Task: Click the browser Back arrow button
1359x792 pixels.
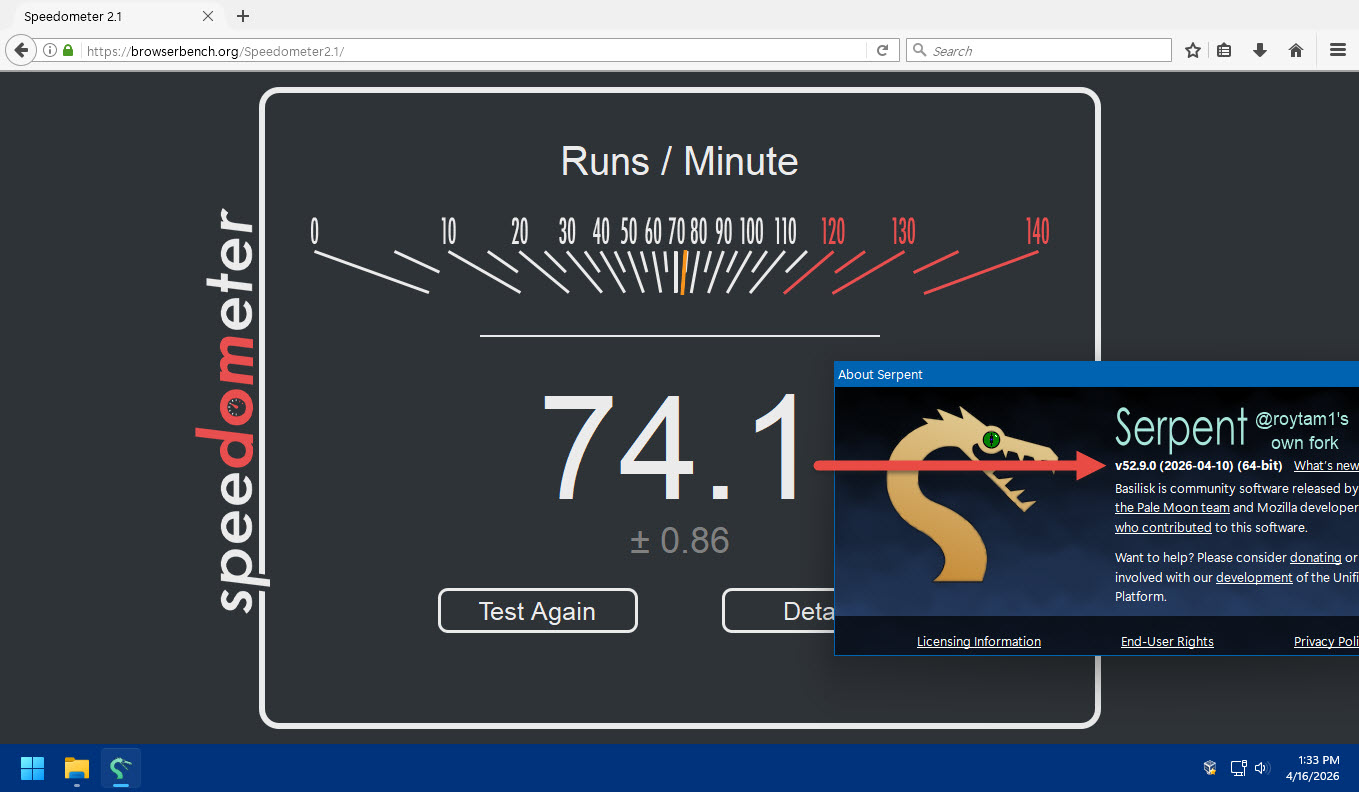Action: [21, 50]
